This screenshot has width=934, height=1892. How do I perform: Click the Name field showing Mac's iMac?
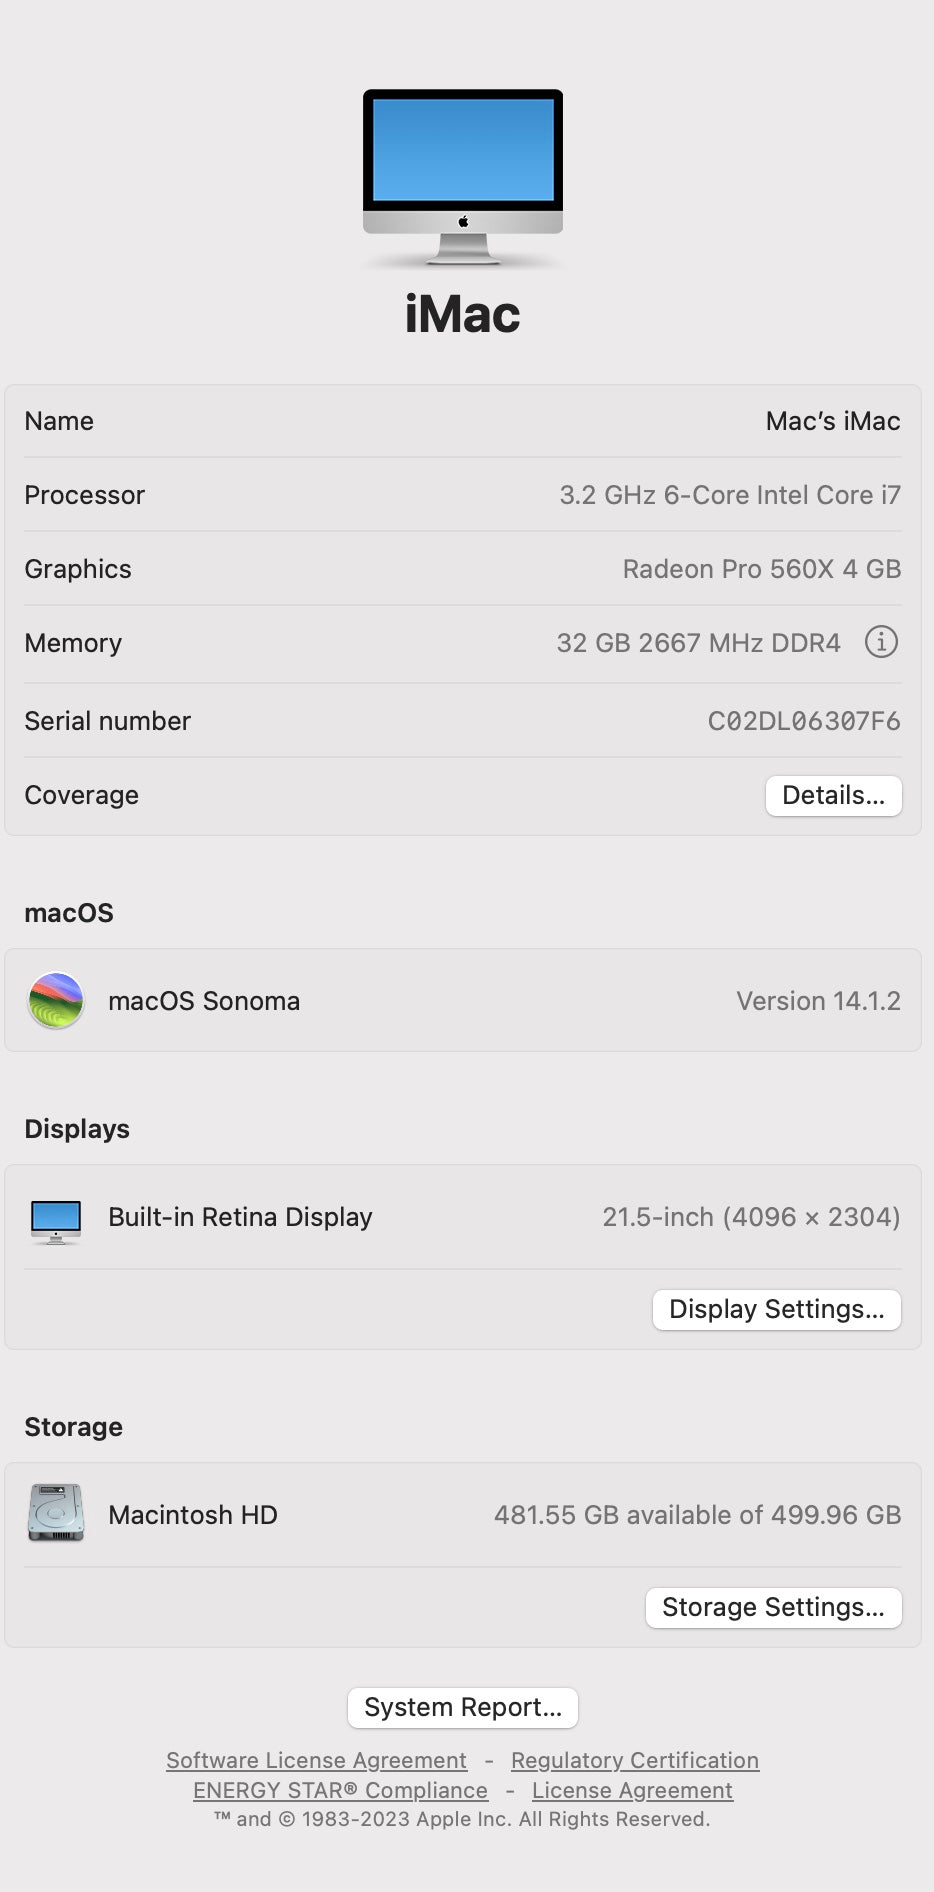point(831,421)
